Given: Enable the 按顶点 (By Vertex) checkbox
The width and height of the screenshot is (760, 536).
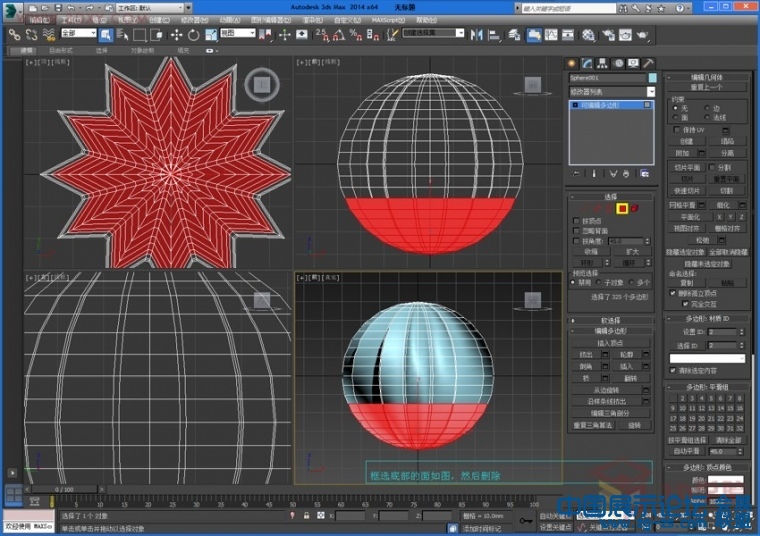Looking at the screenshot, I should pyautogui.click(x=576, y=221).
